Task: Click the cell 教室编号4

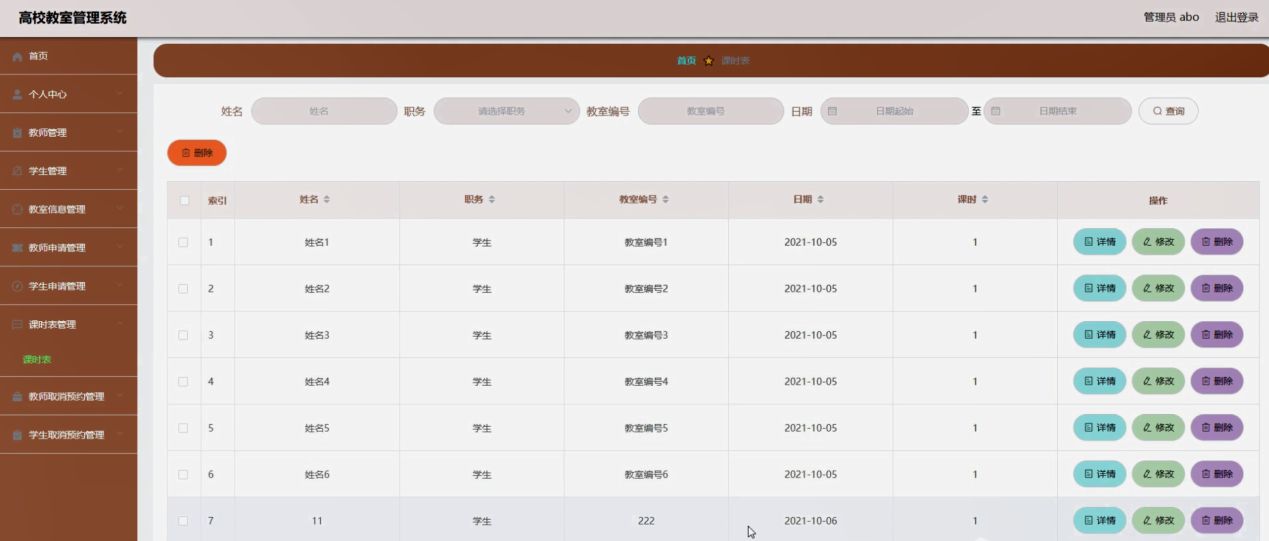Action: click(646, 382)
